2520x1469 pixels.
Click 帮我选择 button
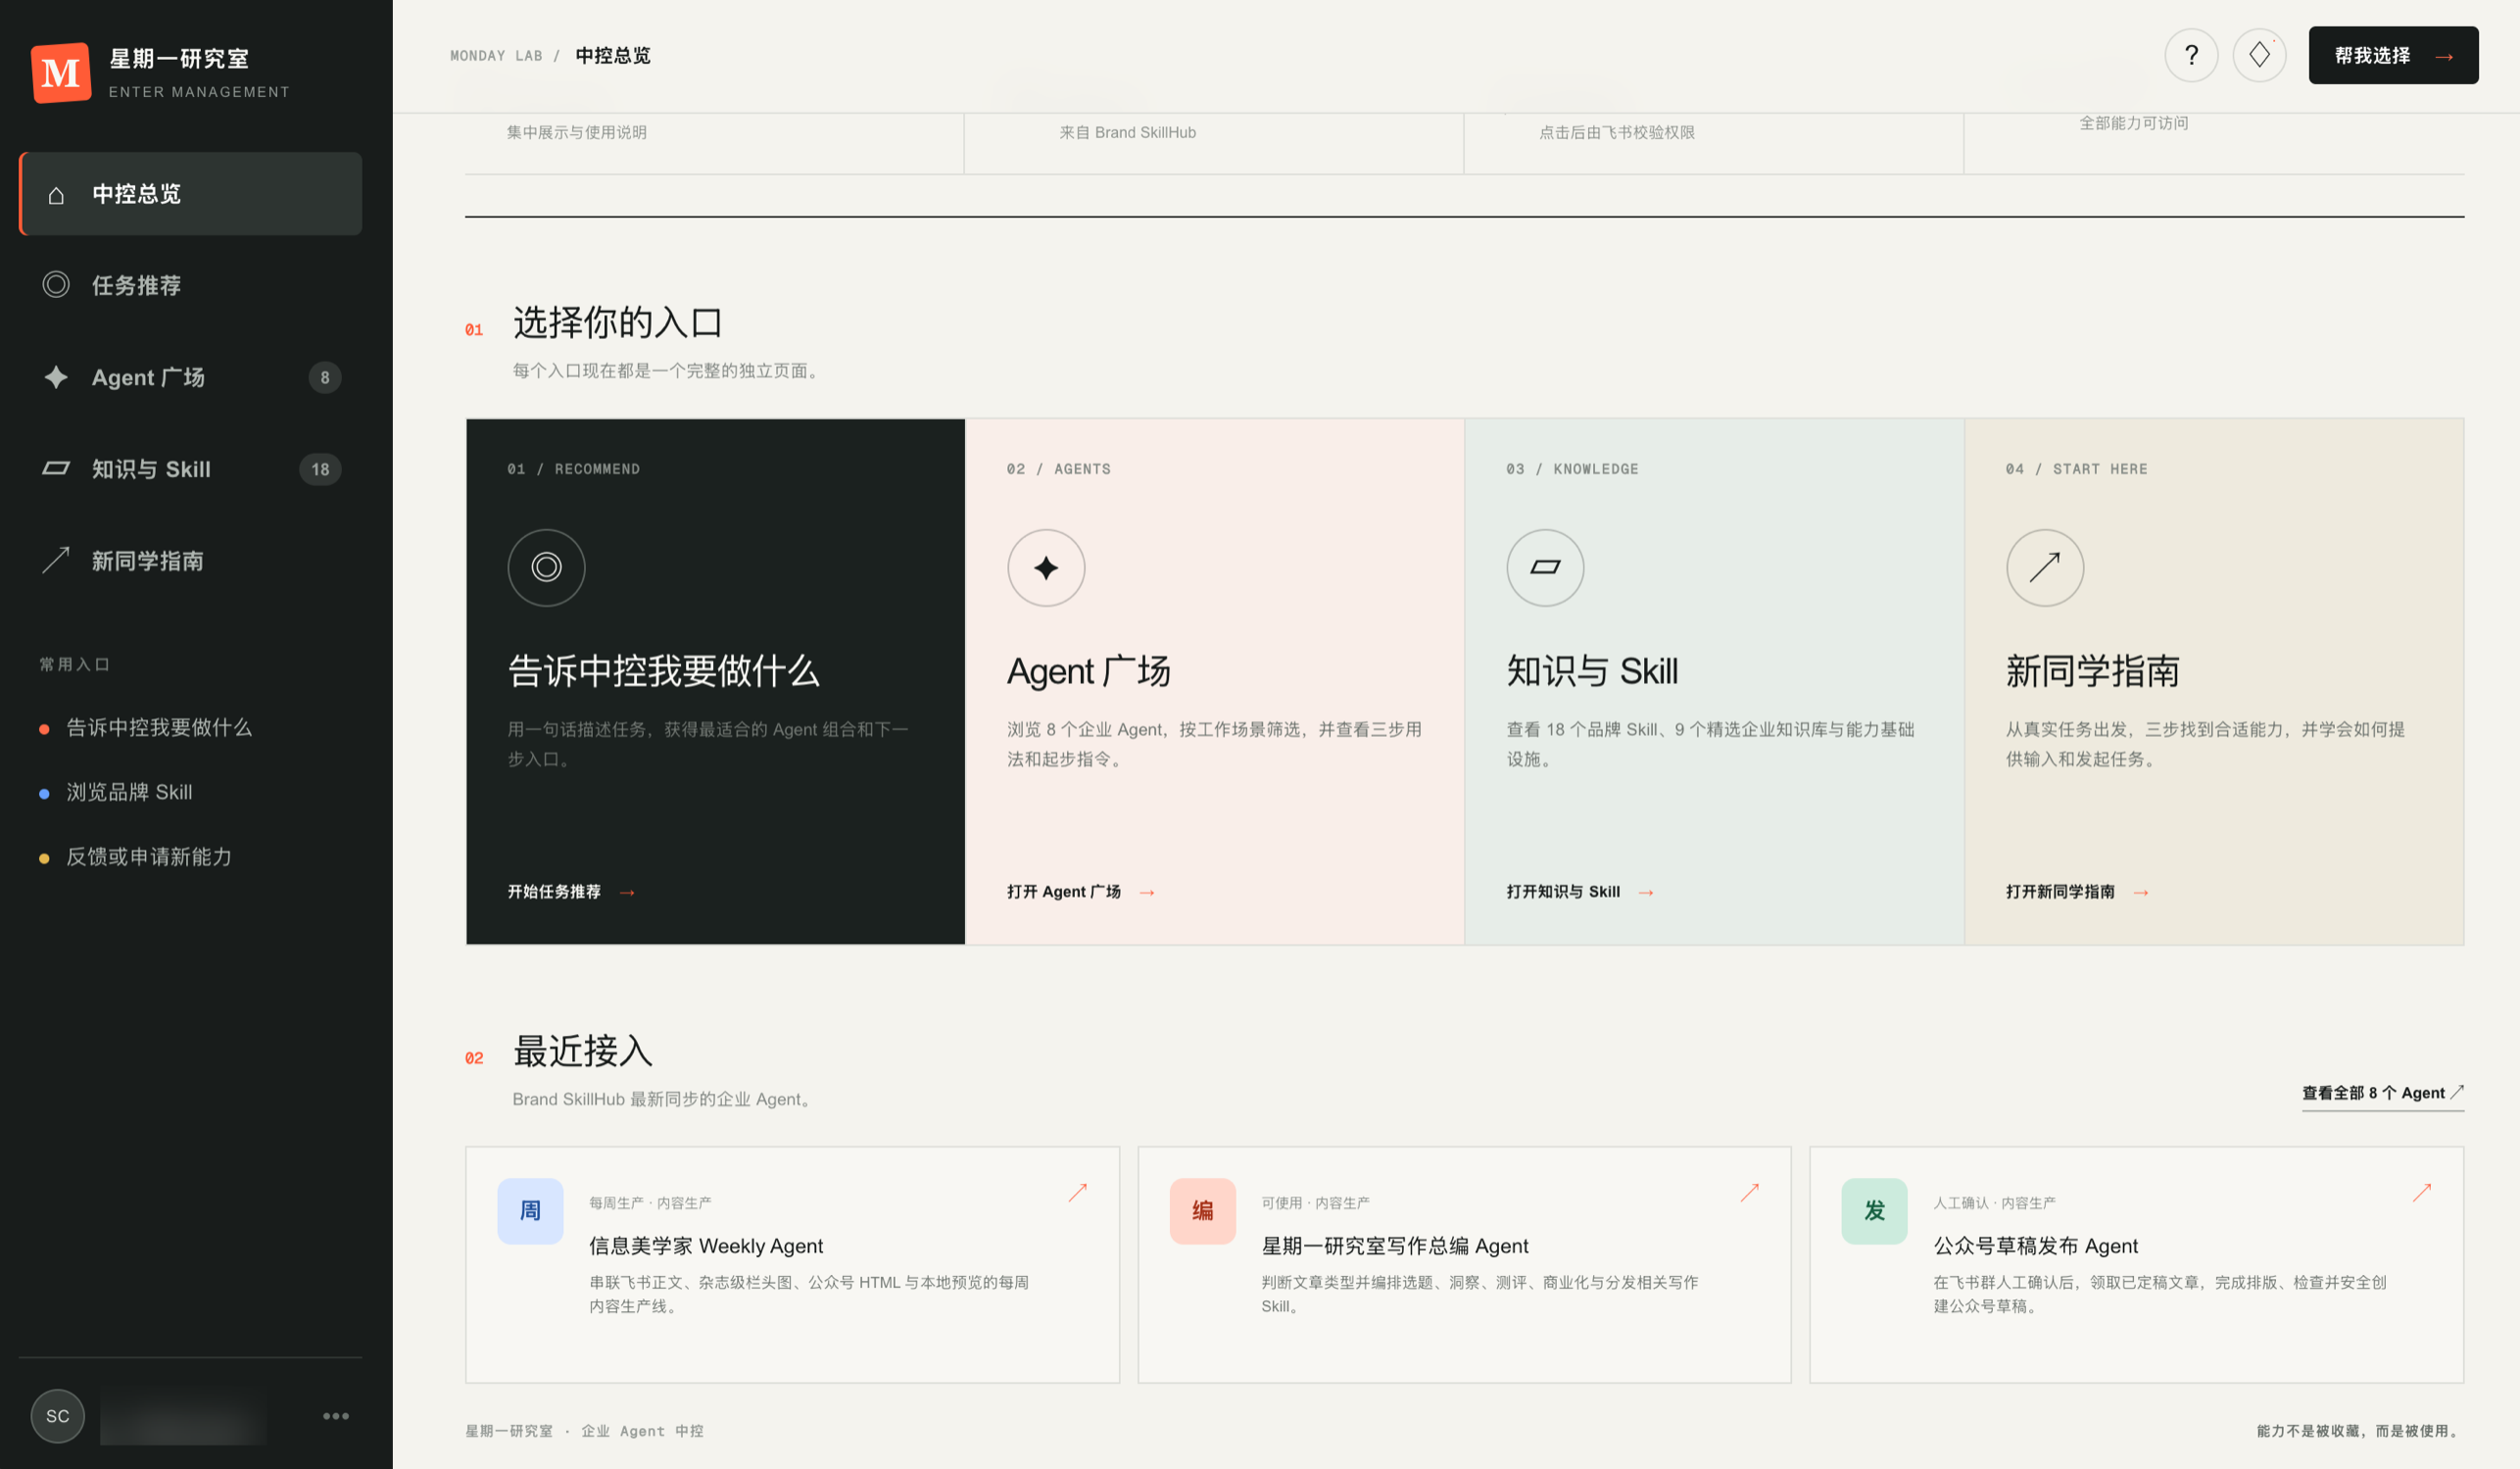pyautogui.click(x=2393, y=55)
